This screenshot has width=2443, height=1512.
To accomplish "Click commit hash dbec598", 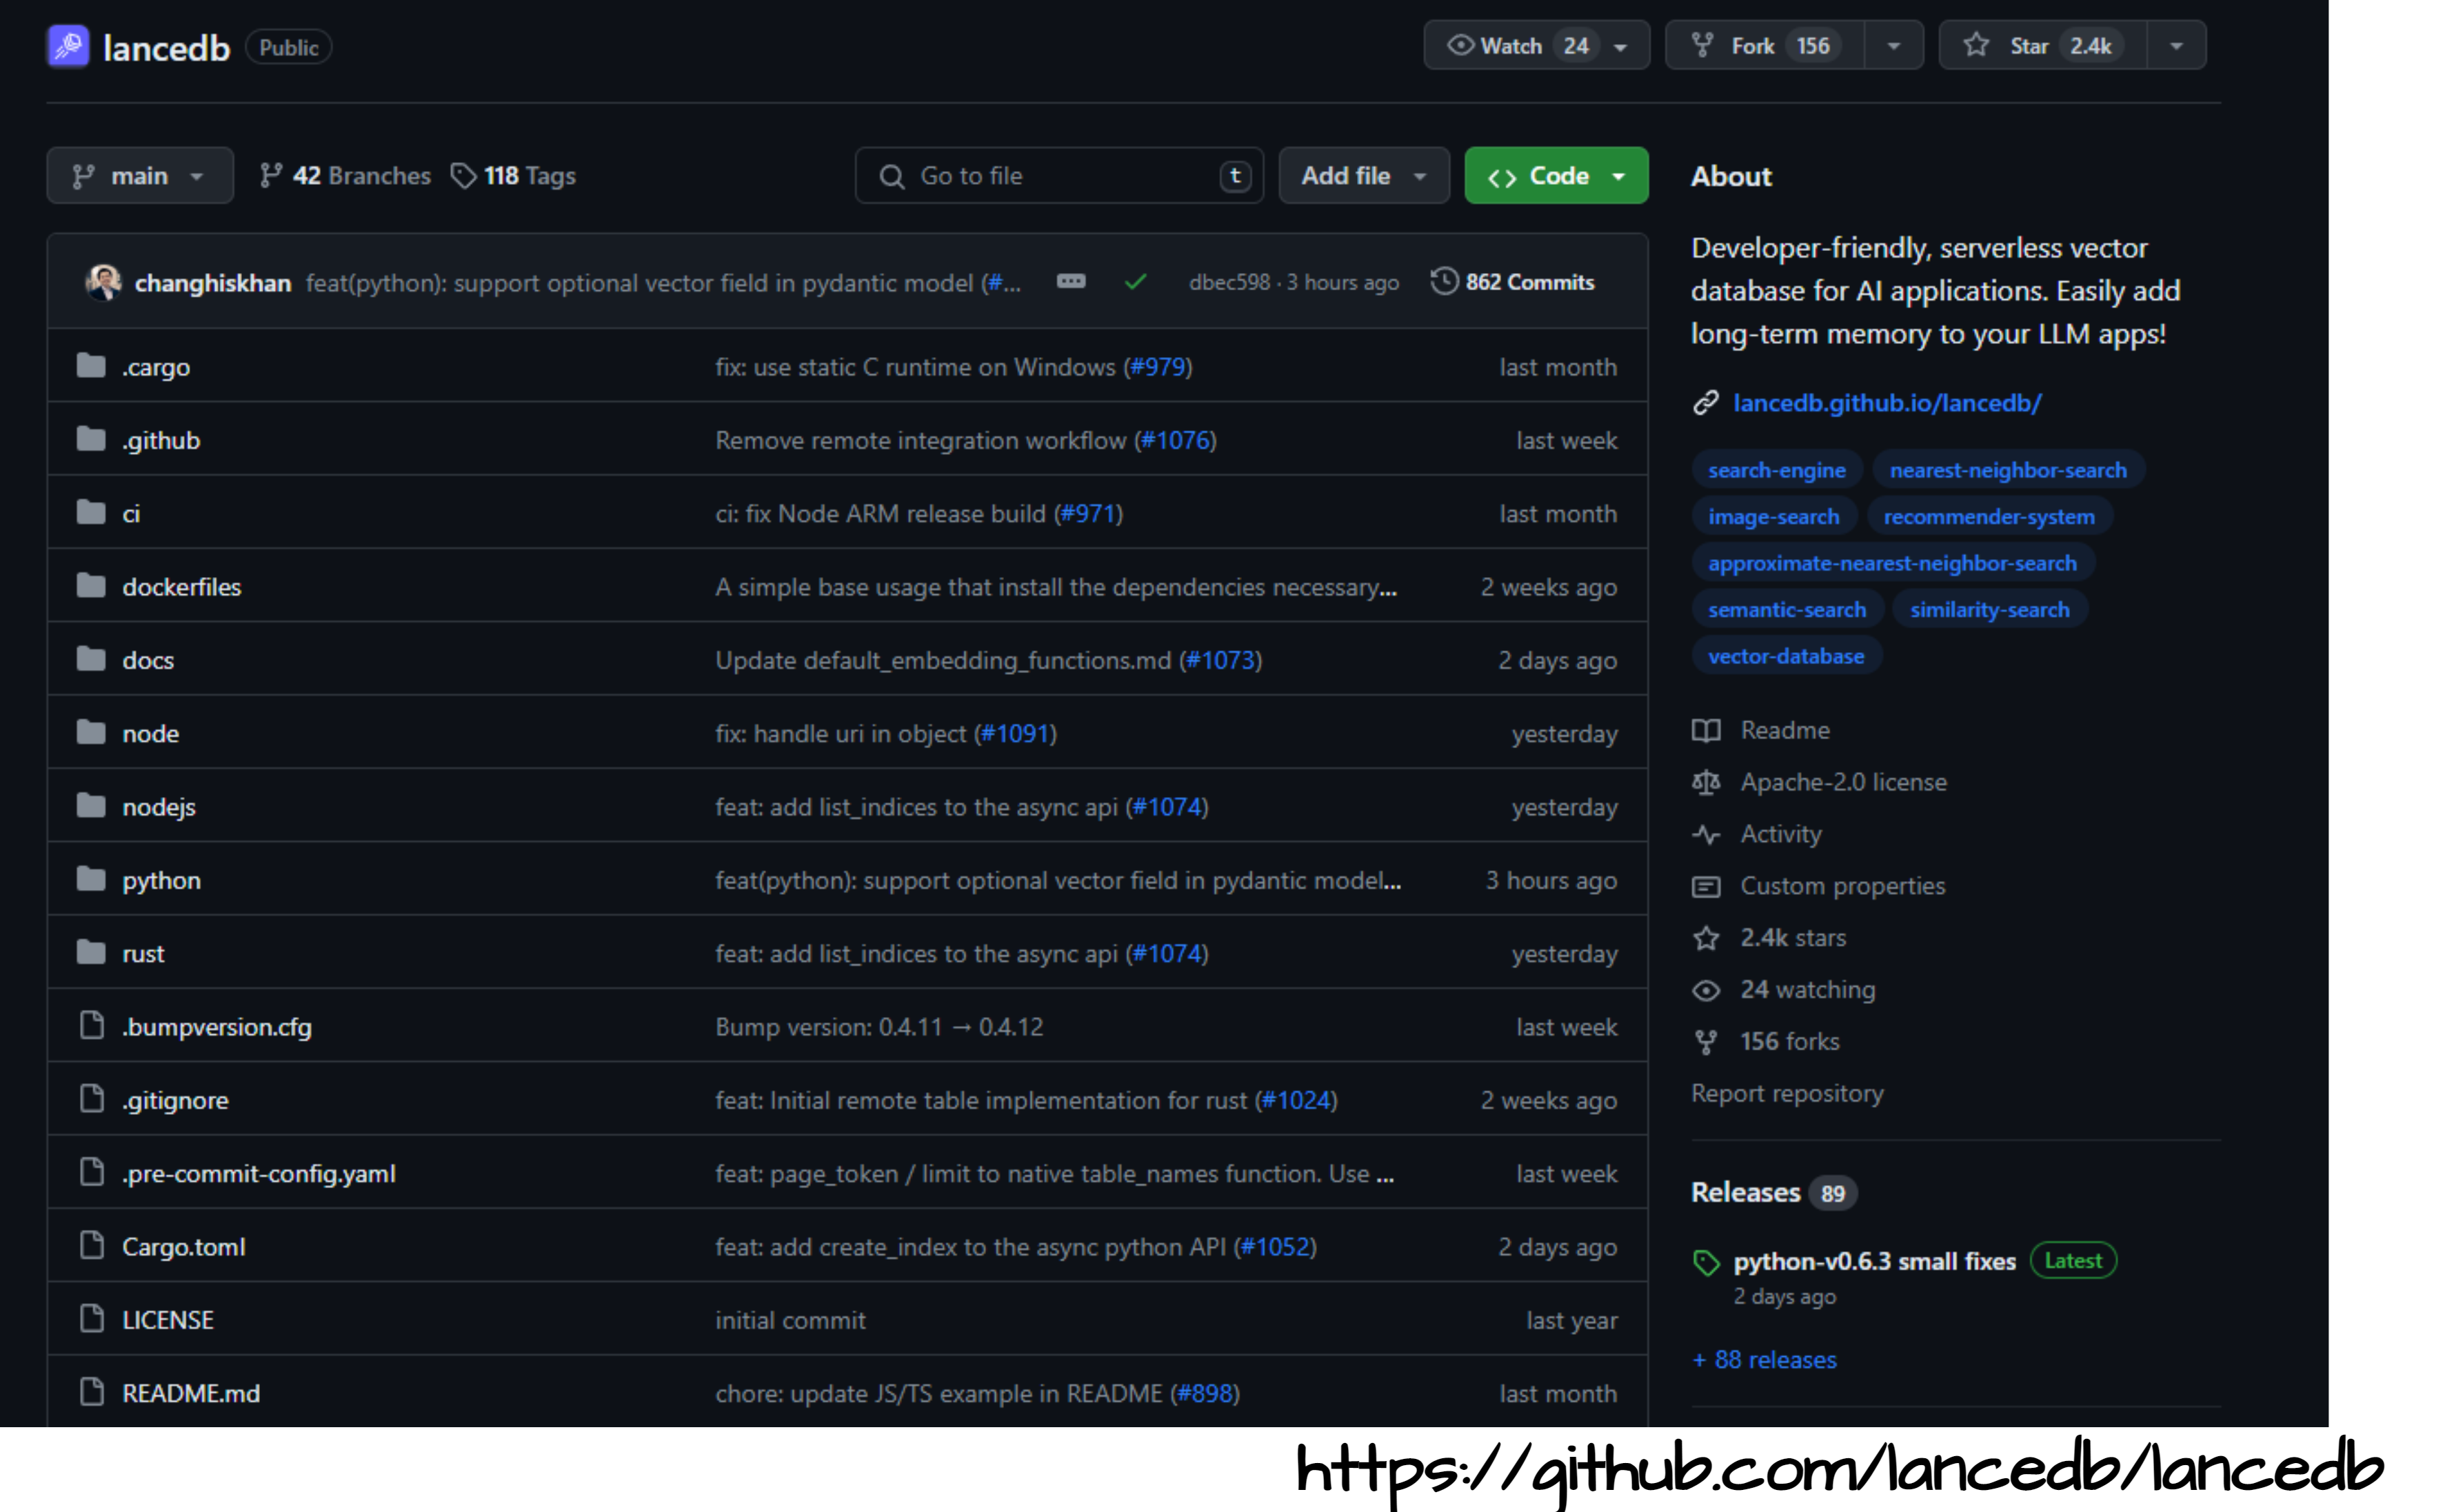I will pyautogui.click(x=1229, y=282).
